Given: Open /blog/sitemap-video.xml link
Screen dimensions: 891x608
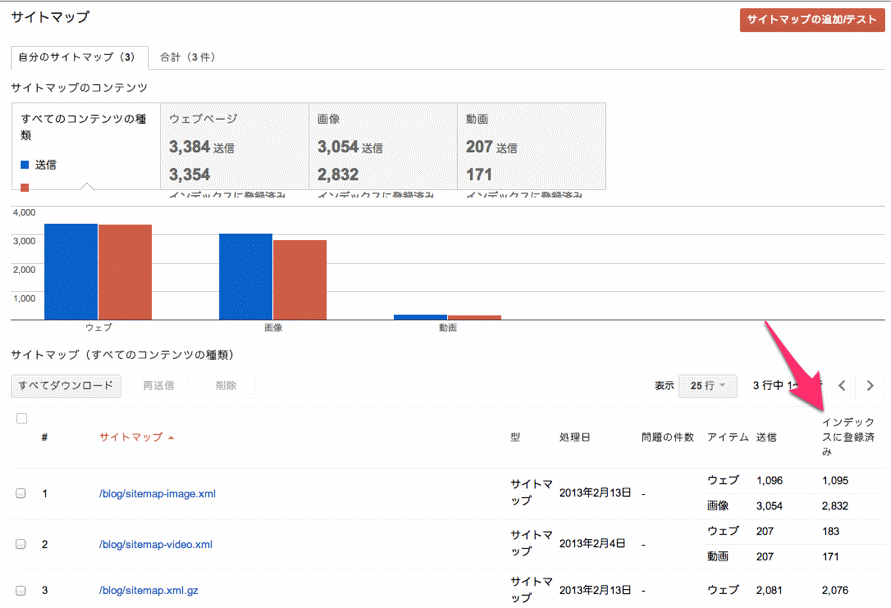Looking at the screenshot, I should [x=156, y=544].
